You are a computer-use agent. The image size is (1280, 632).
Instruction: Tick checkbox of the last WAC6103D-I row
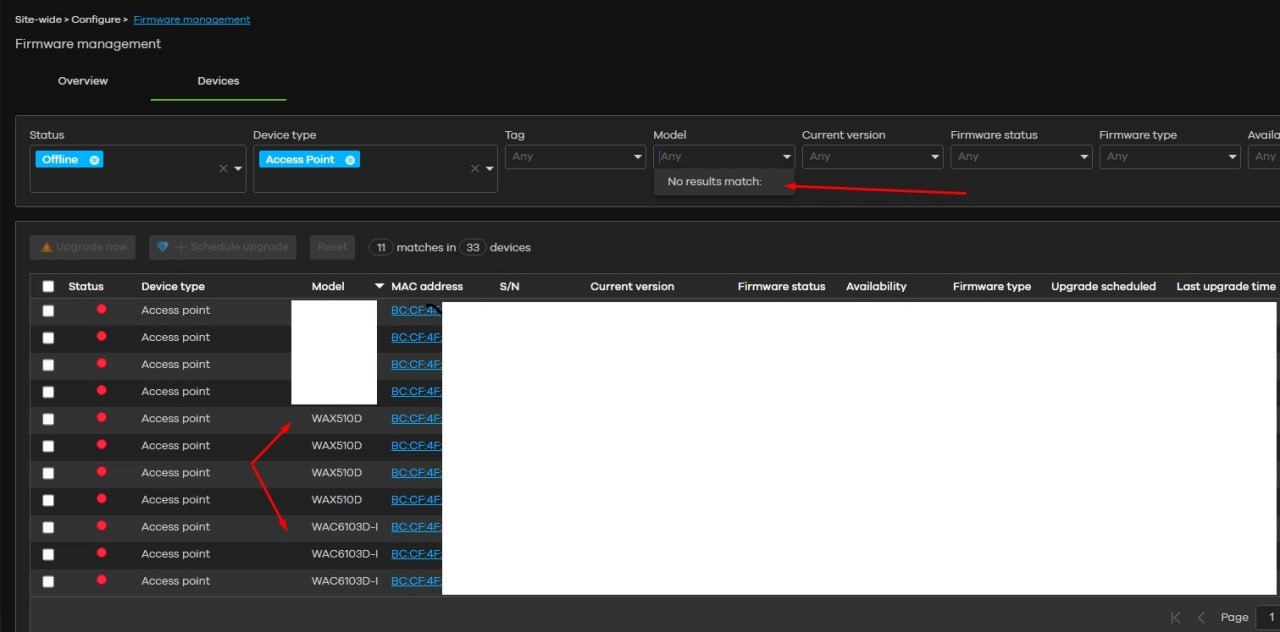coord(48,581)
